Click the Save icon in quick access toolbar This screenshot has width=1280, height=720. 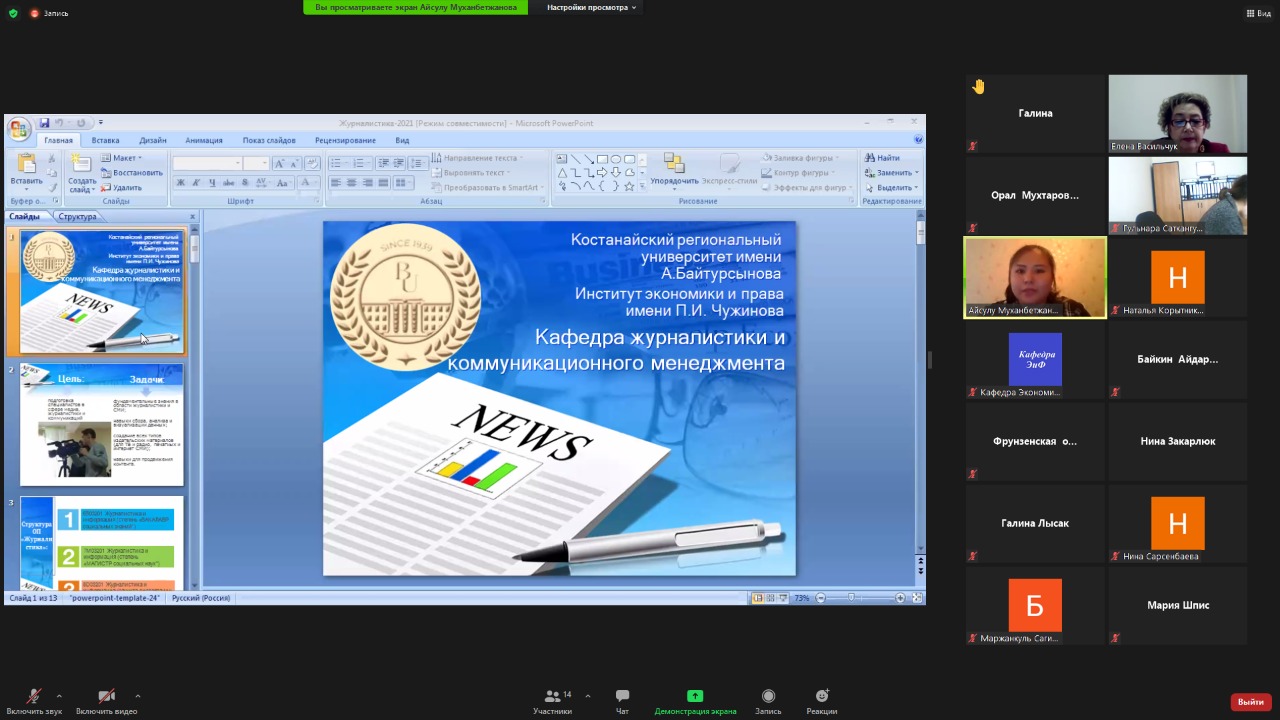[x=44, y=123]
